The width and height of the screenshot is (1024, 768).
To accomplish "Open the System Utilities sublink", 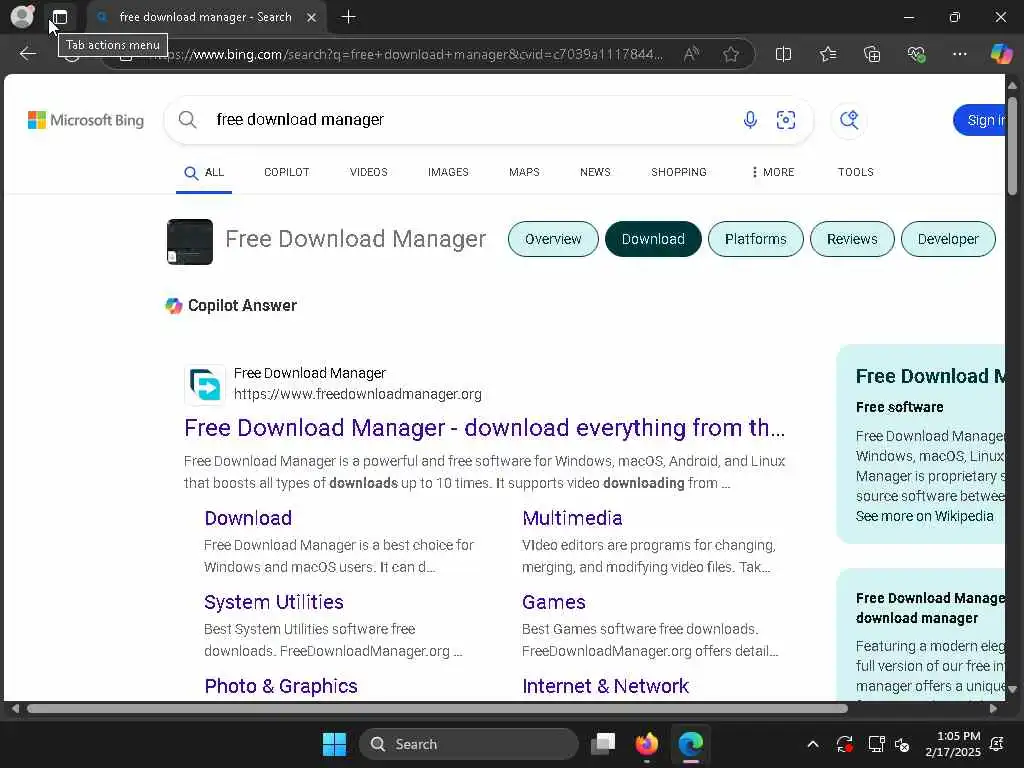I will click(x=274, y=602).
